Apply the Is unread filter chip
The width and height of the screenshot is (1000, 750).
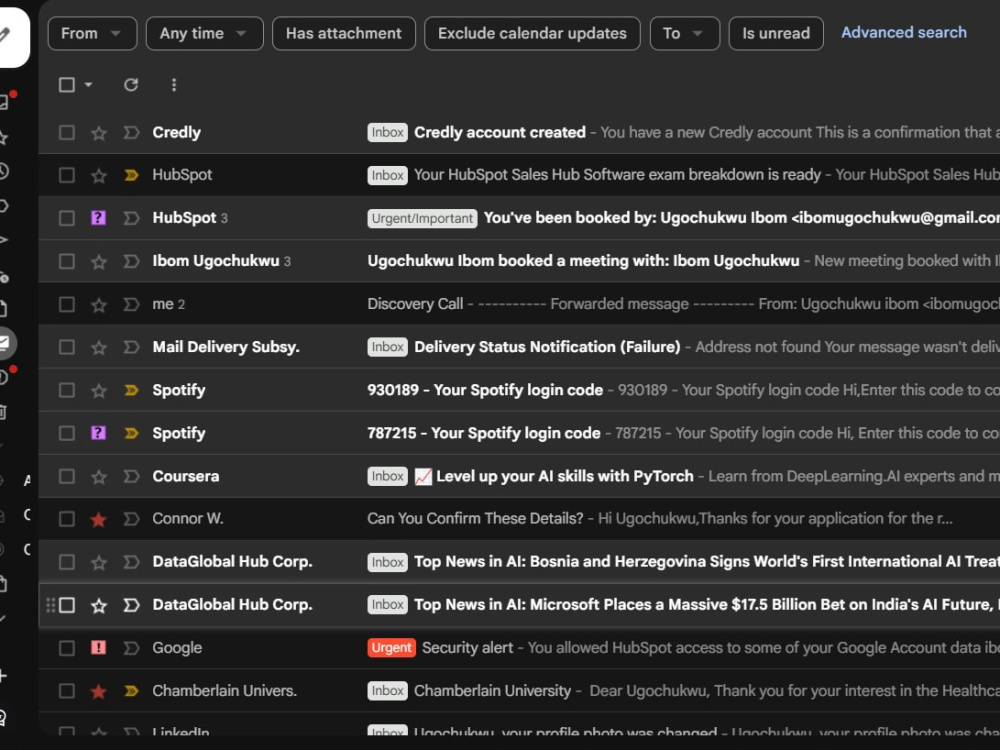pos(776,33)
